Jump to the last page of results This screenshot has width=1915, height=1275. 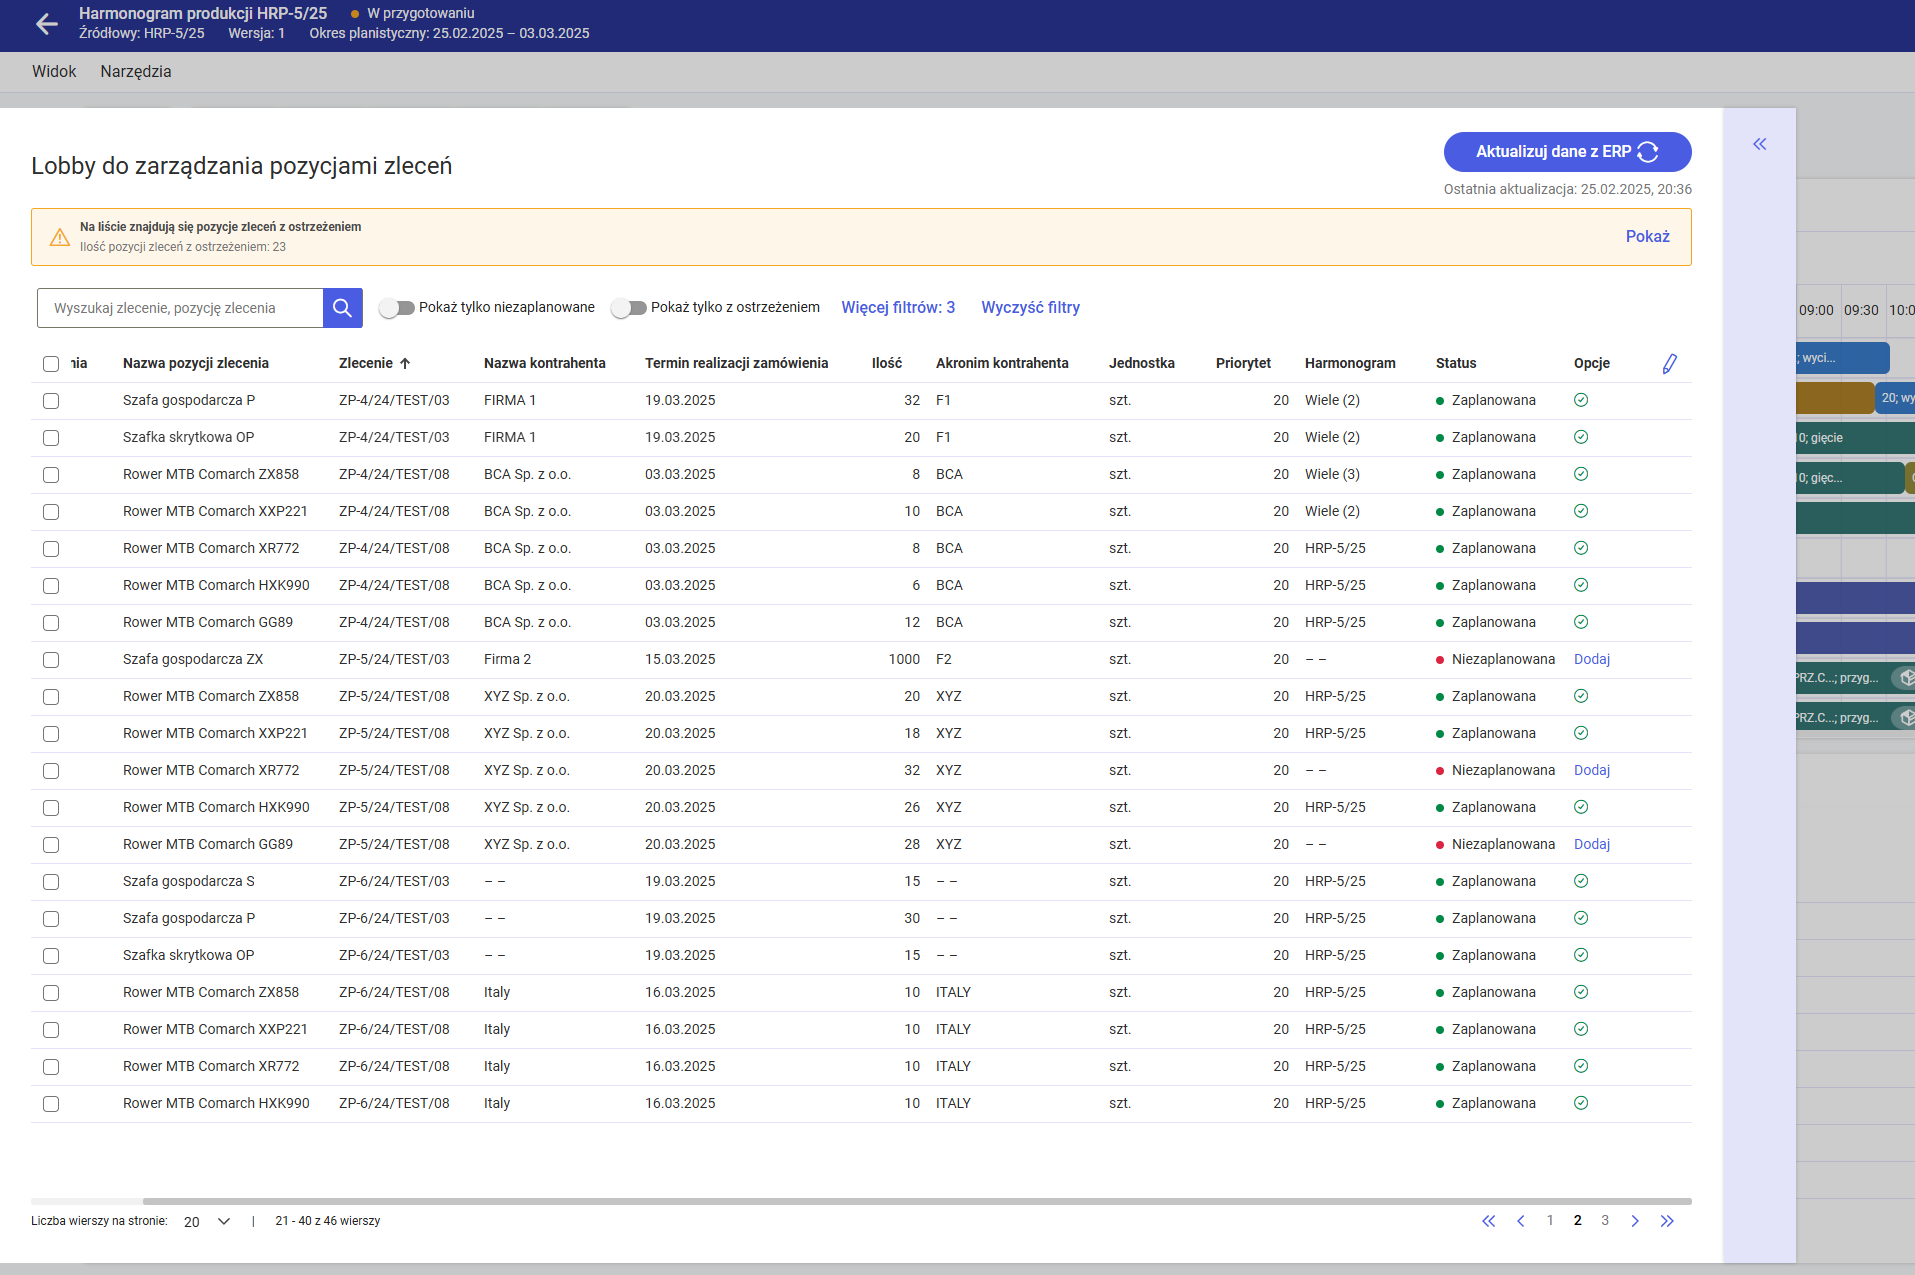pyautogui.click(x=1667, y=1221)
